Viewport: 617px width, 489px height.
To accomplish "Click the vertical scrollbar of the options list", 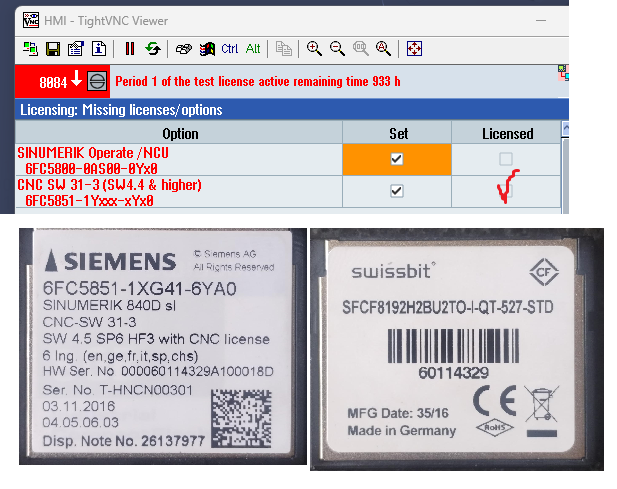I will (565, 175).
